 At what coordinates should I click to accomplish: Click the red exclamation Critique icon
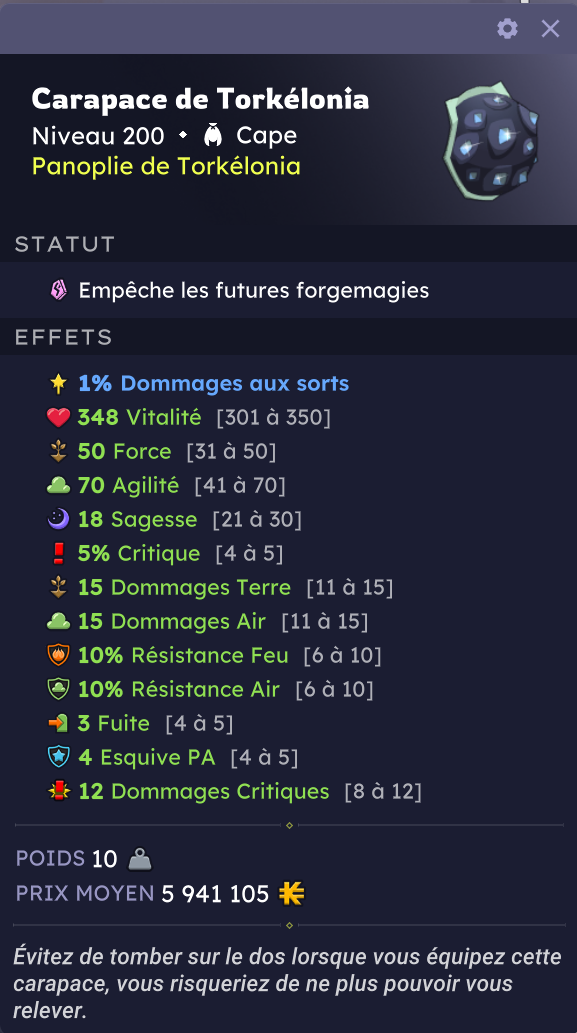pyautogui.click(x=59, y=553)
